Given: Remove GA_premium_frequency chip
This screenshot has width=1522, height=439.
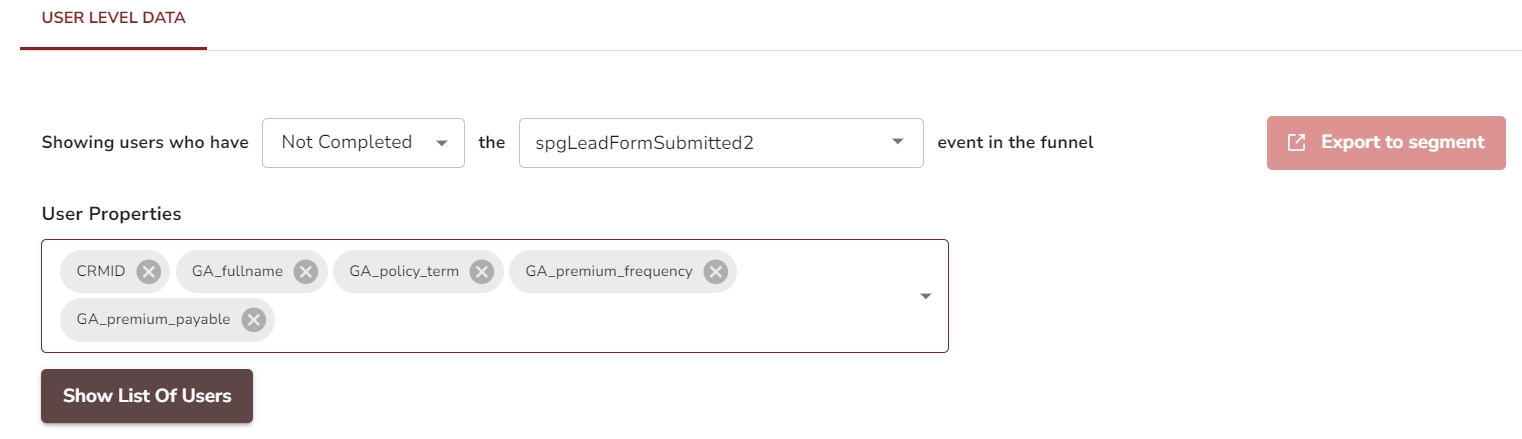Looking at the screenshot, I should pyautogui.click(x=715, y=272).
